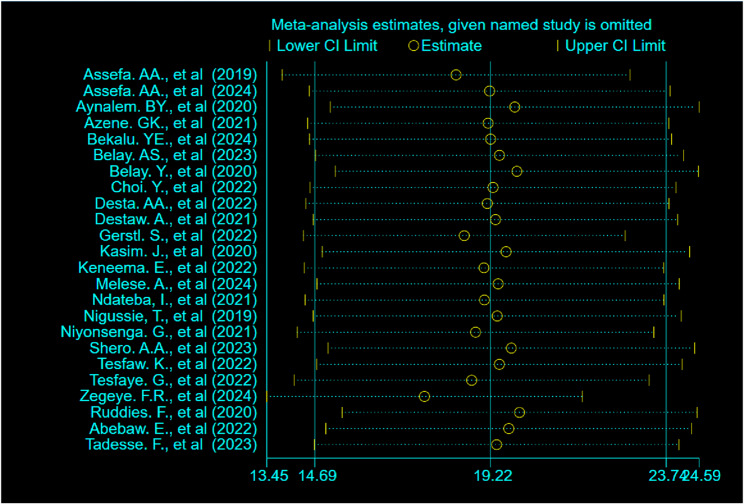Click the estimate circle for Belay Y. (2020)

(x=516, y=171)
